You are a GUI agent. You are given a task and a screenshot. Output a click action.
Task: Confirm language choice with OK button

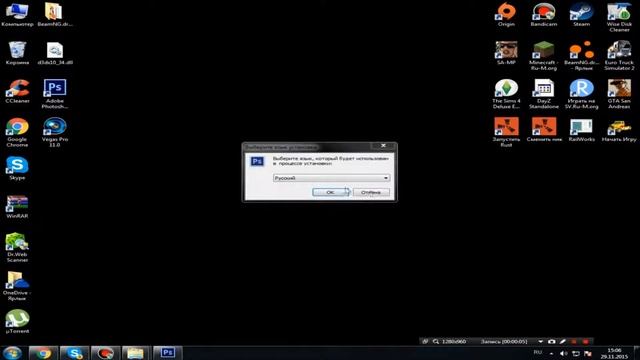pyautogui.click(x=330, y=192)
